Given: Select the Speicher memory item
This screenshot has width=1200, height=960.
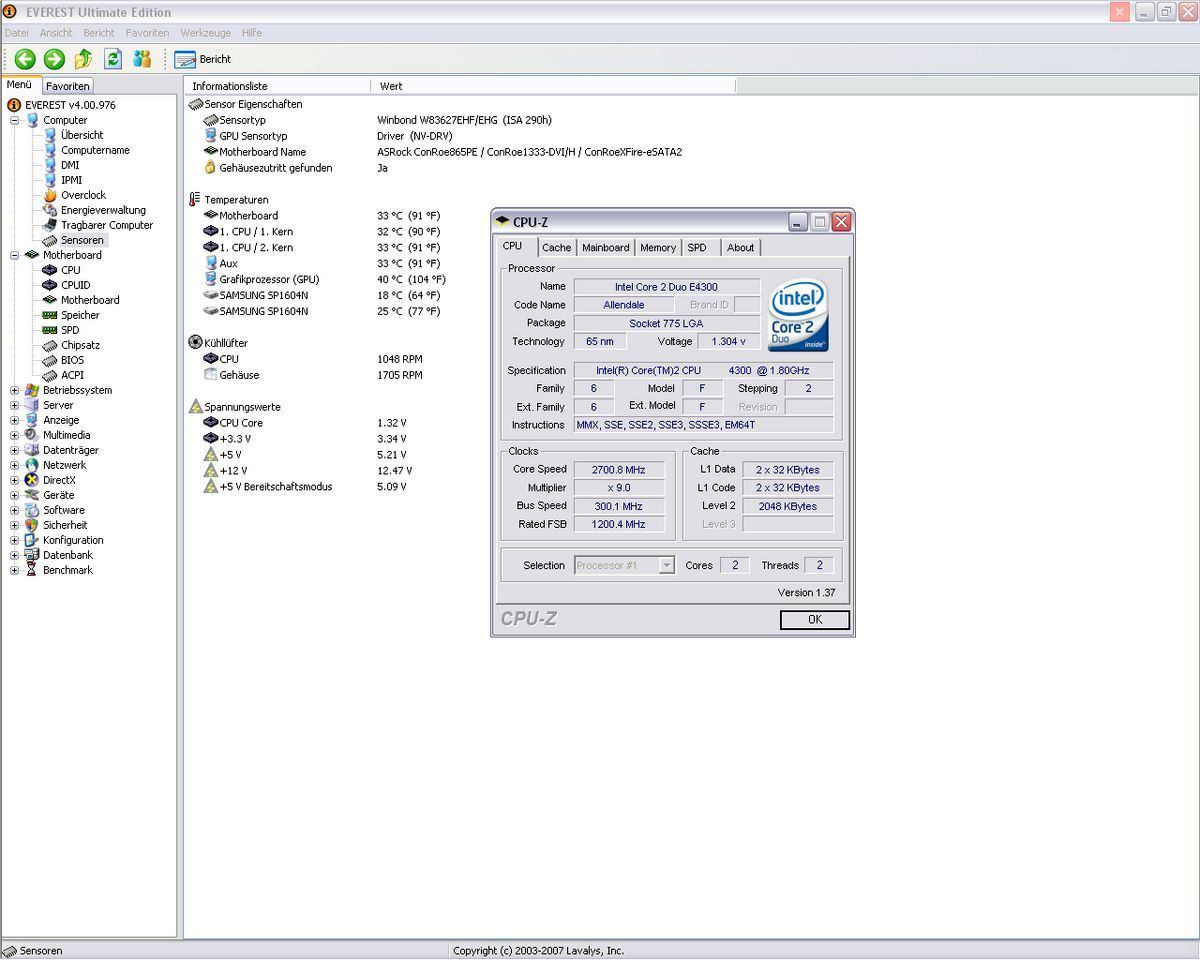Looking at the screenshot, I should [80, 315].
